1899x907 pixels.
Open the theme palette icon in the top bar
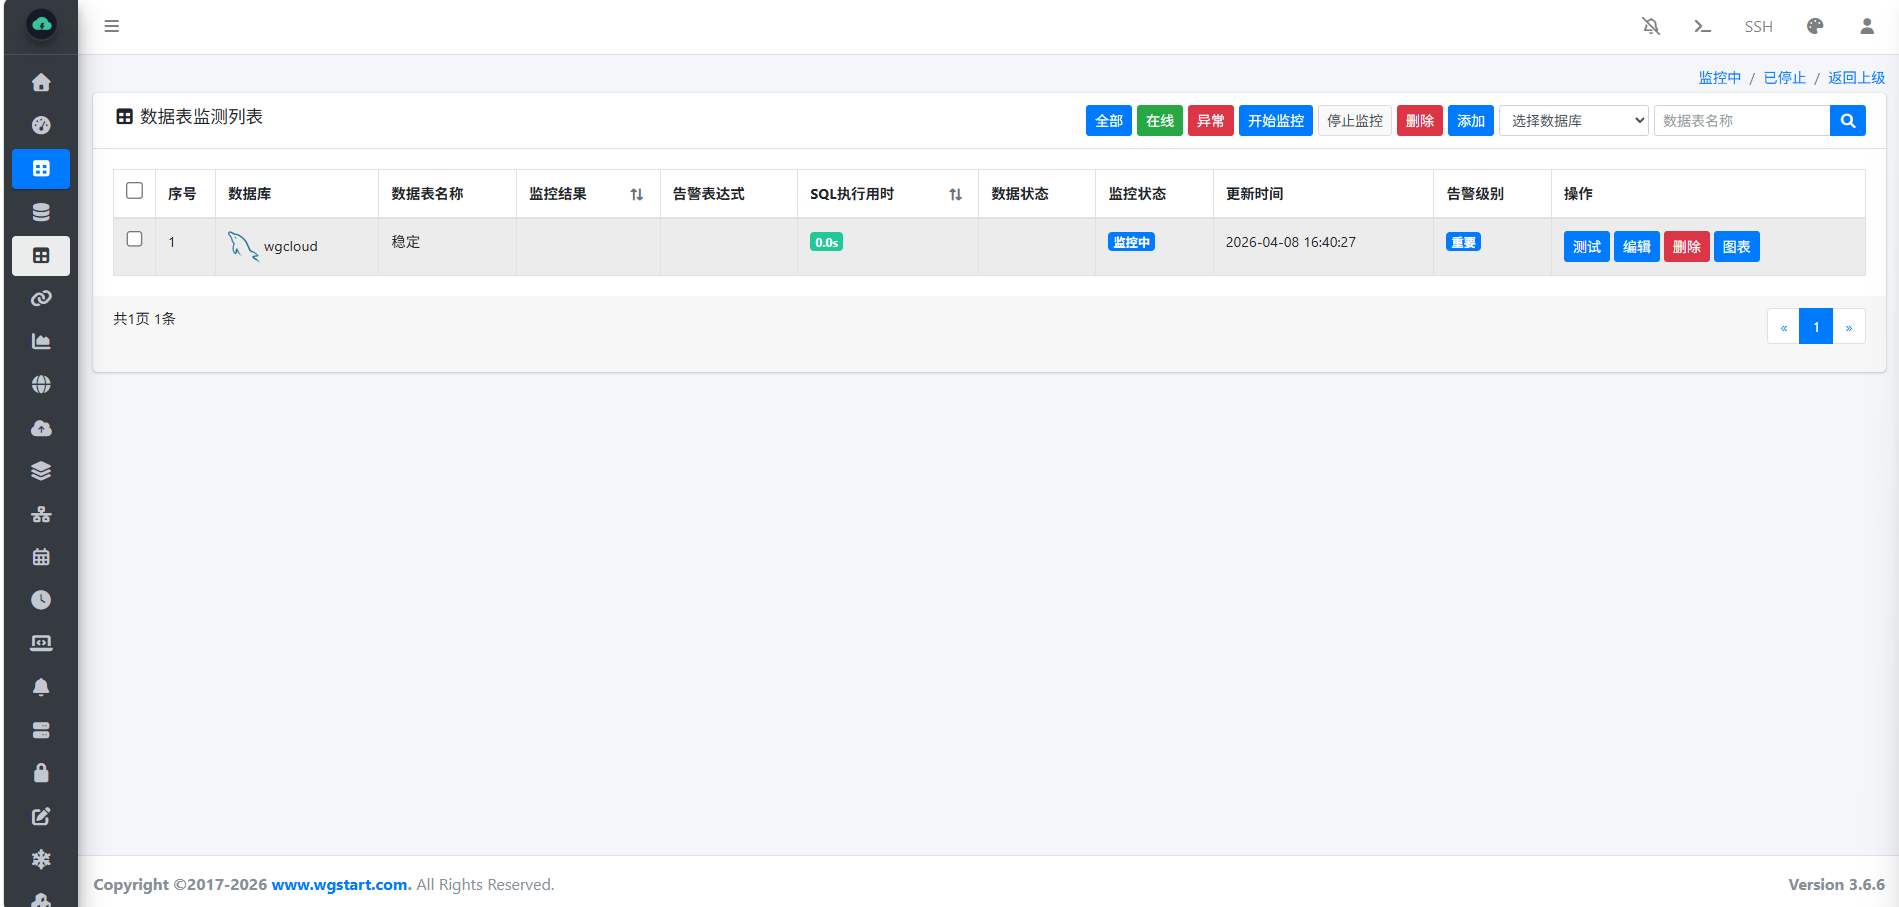click(x=1814, y=26)
